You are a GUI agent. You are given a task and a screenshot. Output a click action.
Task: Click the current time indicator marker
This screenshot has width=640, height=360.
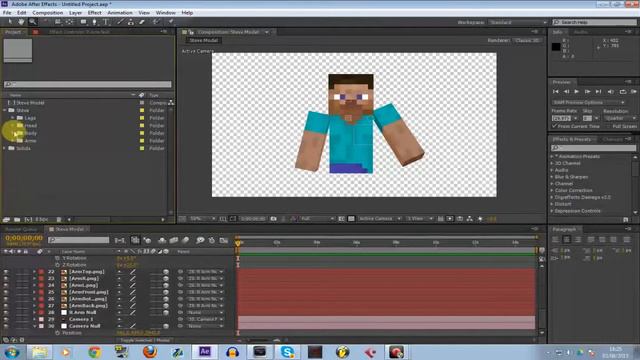(238, 243)
